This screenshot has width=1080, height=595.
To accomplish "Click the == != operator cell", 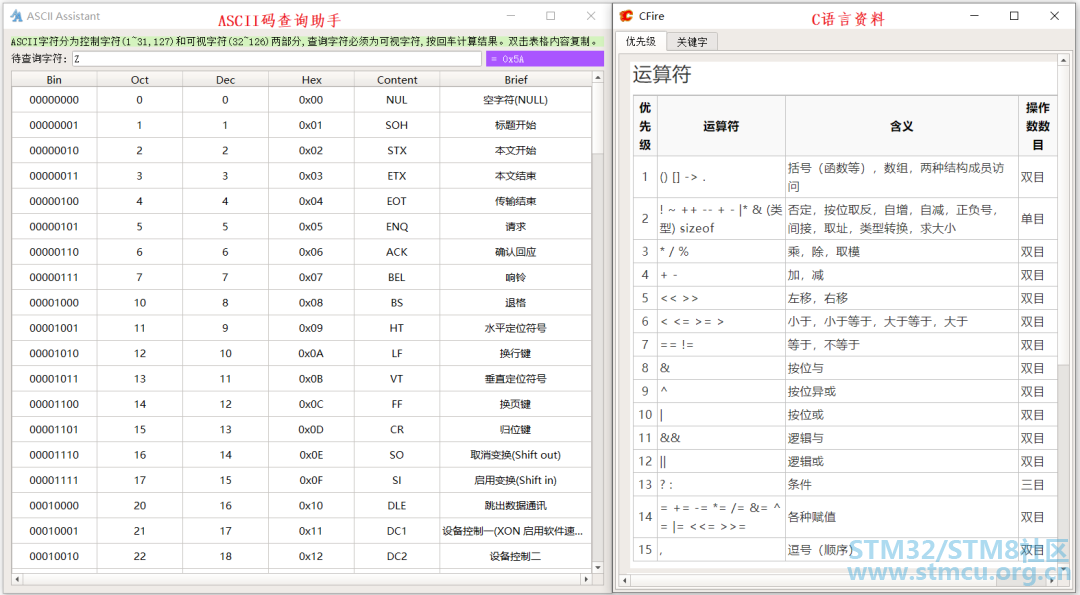I will (721, 345).
